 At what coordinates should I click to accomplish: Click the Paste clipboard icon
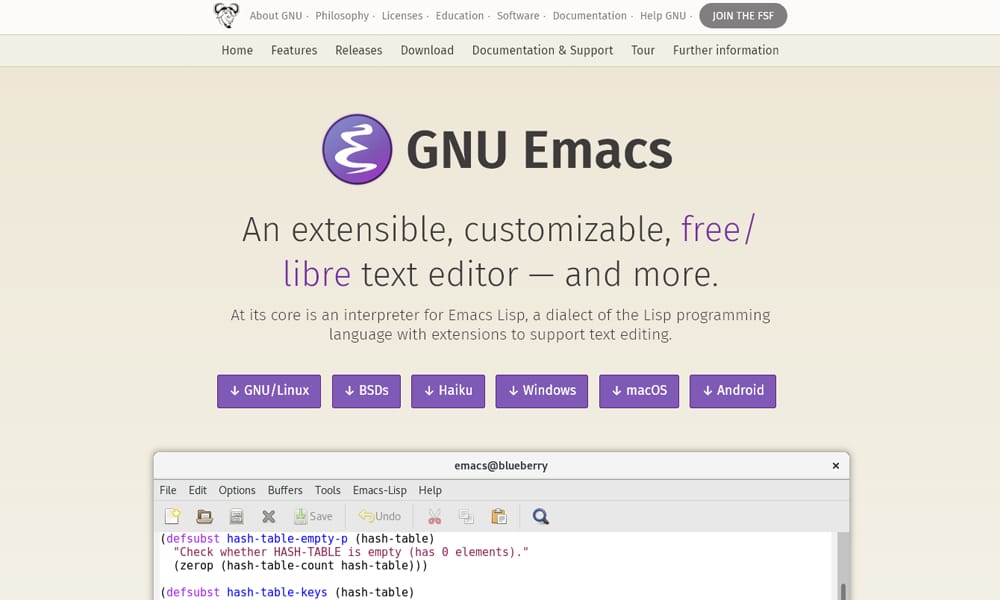coord(499,516)
